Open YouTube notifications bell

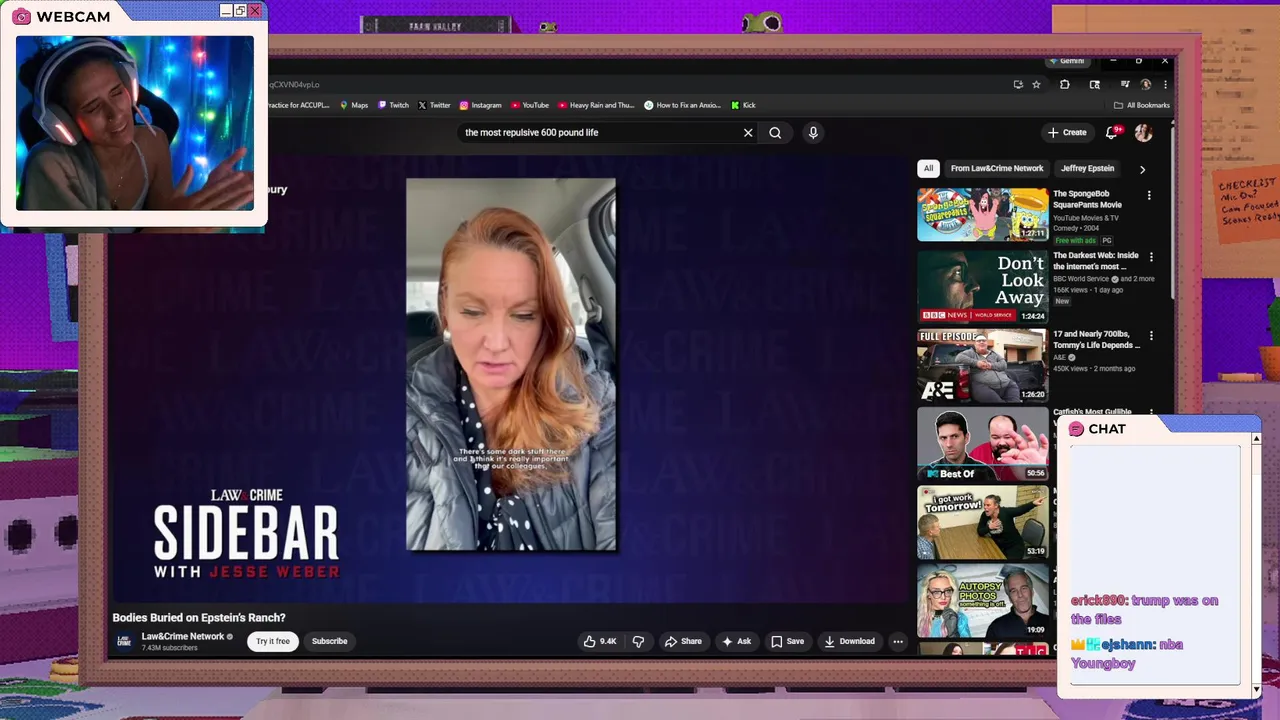1112,132
